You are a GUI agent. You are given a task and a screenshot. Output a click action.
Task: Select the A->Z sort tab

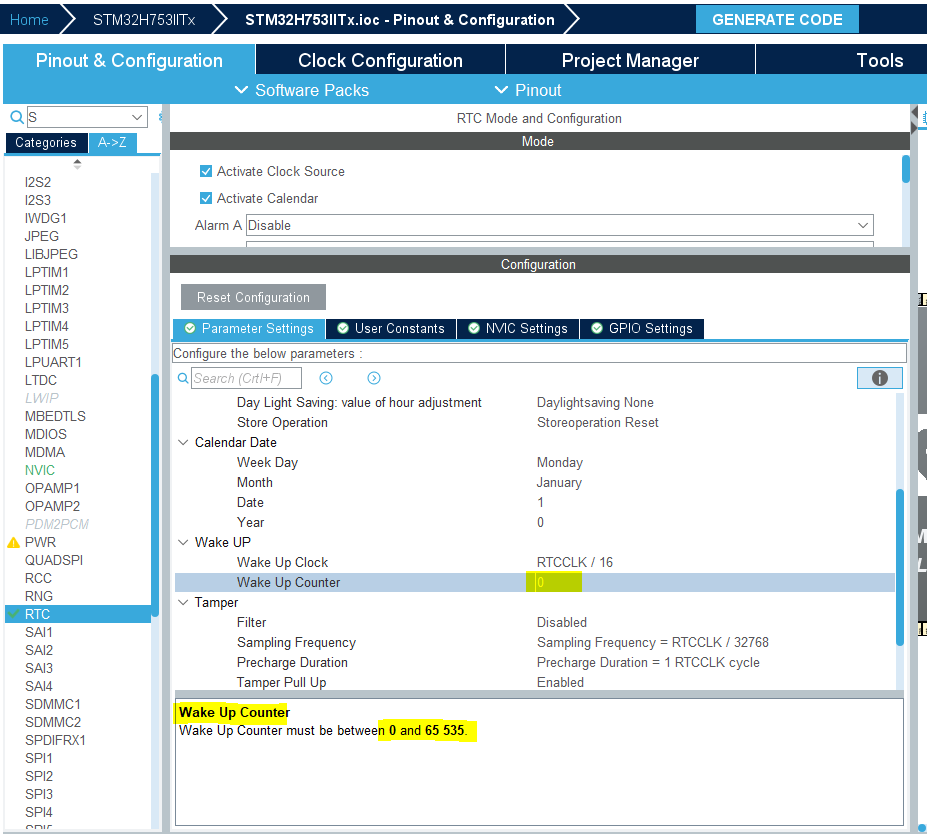click(112, 142)
